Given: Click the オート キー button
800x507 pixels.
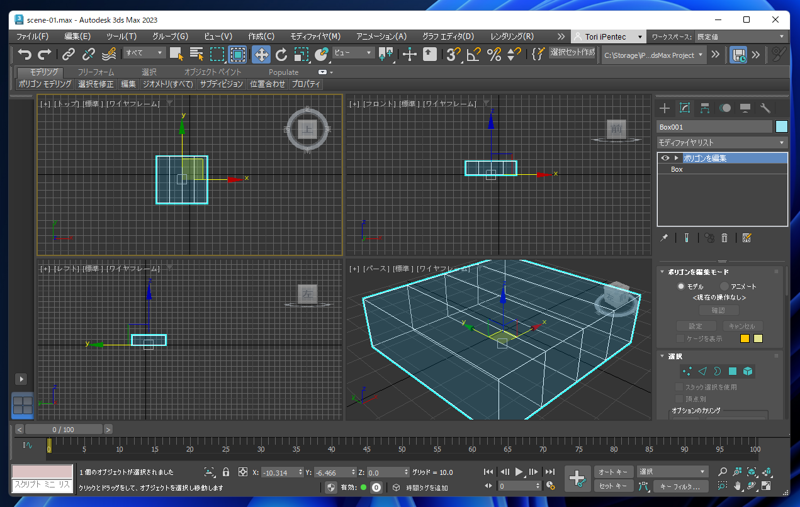Looking at the screenshot, I should (613, 472).
